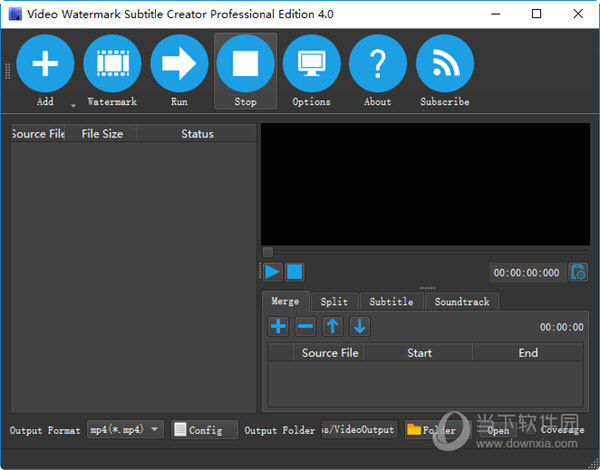This screenshot has width=600, height=470.
Task: Click the Config button
Action: (204, 430)
